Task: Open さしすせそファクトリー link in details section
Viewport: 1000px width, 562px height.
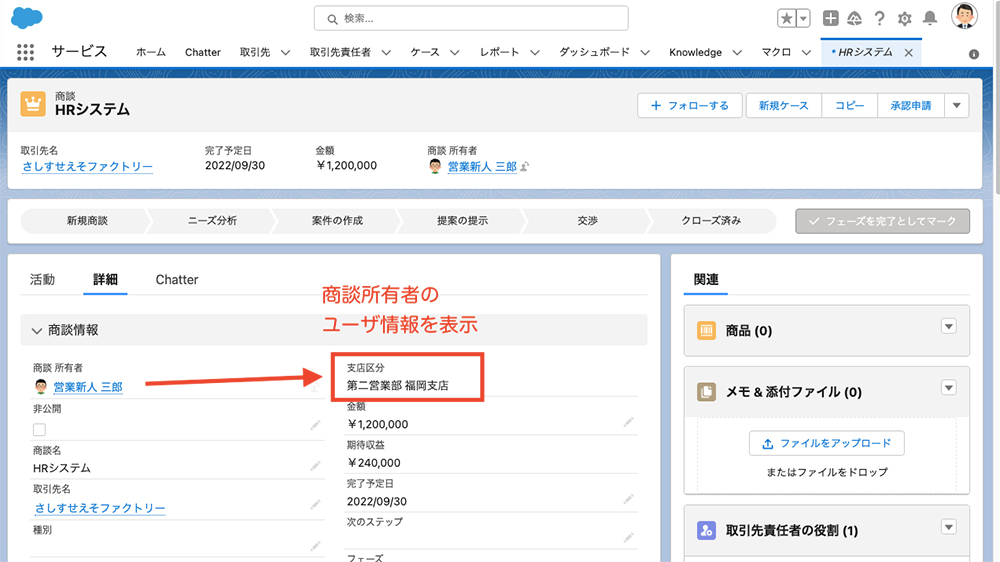Action: coord(99,508)
